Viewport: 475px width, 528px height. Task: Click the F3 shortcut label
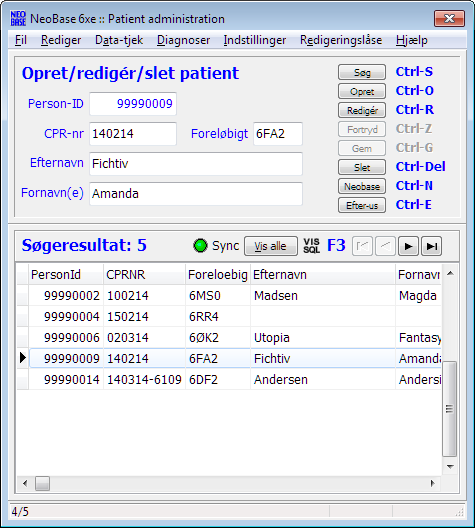(336, 245)
